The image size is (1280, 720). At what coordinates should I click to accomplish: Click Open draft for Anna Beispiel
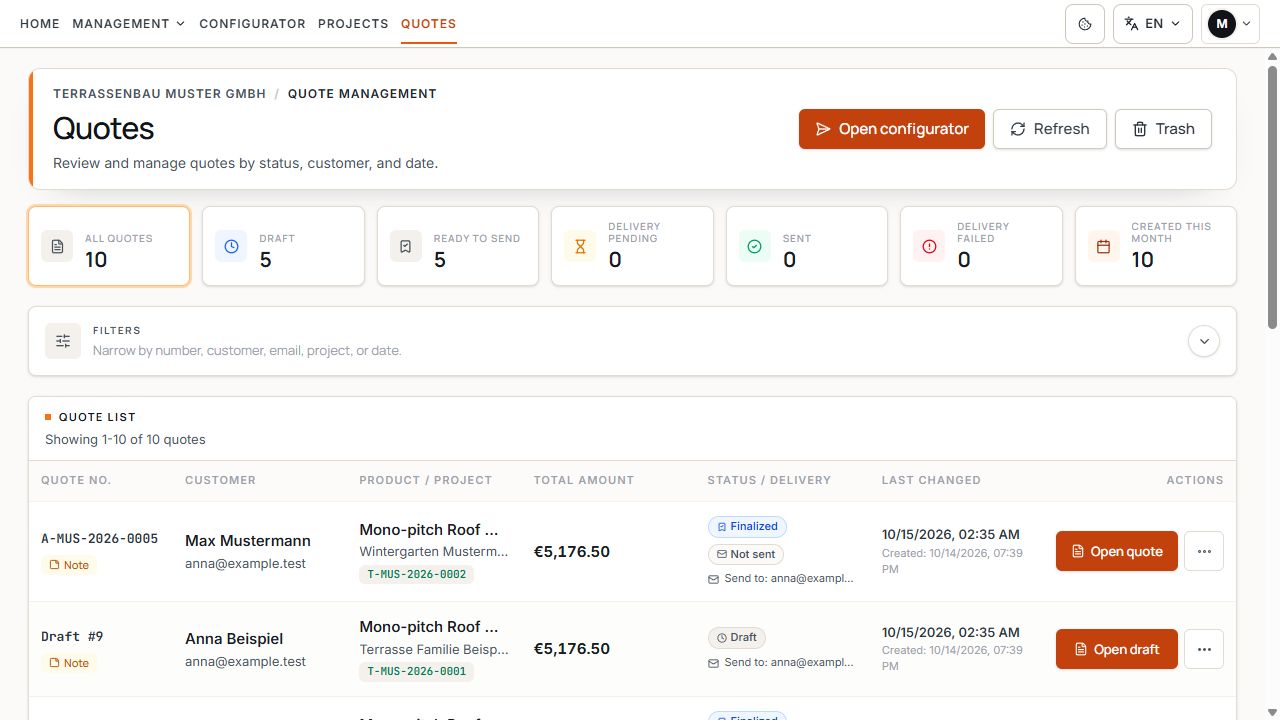1117,649
